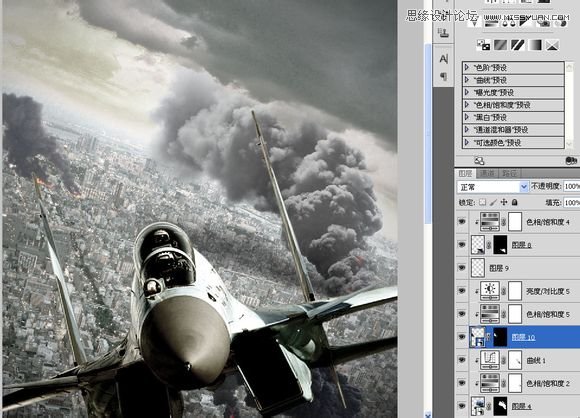The height and width of the screenshot is (418, 580).
Task: Click presets list scrollbar down arrow
Action: [569, 144]
